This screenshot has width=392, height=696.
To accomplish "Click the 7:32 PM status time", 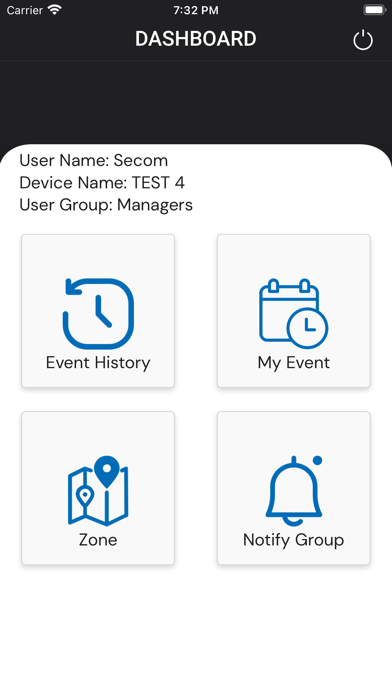I will pyautogui.click(x=196, y=10).
